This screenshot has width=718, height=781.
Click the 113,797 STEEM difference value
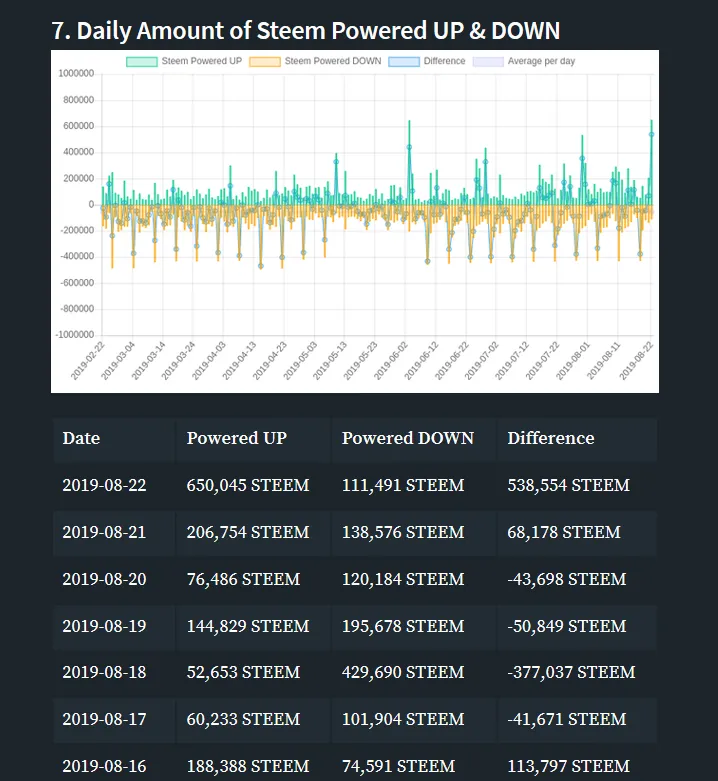[569, 766]
